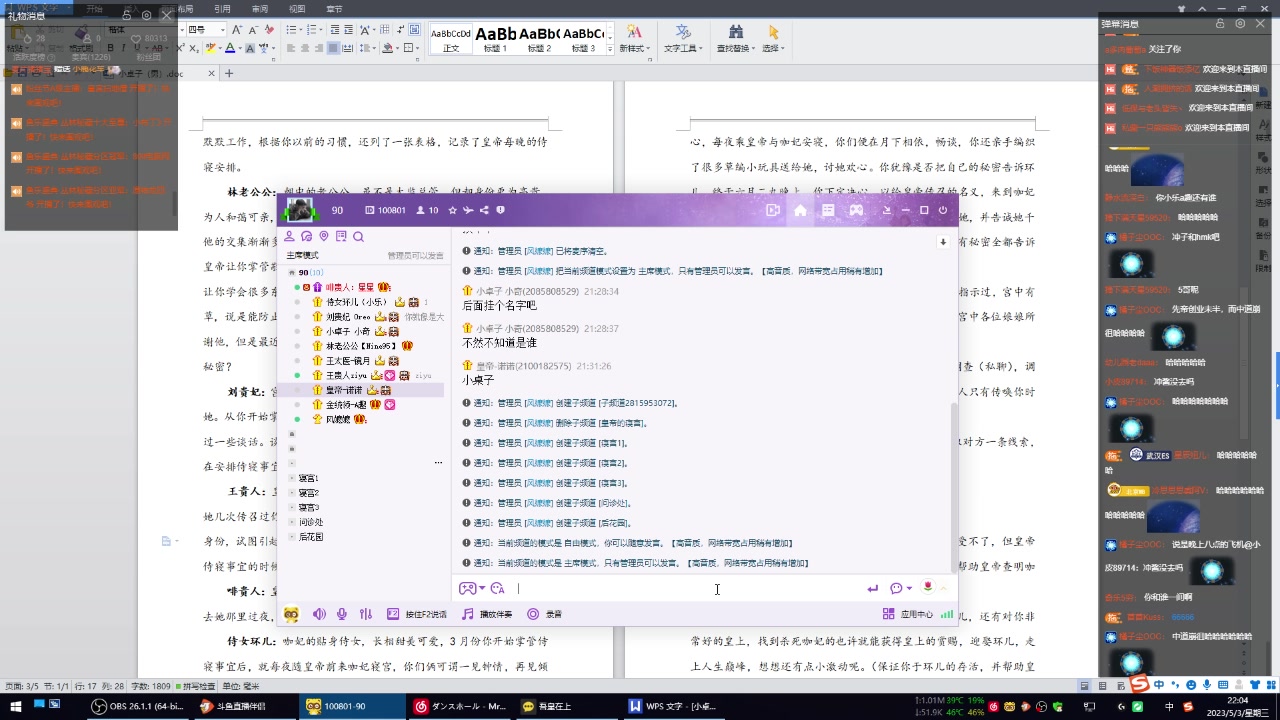Click the location pin icon above the channel tree
Image resolution: width=1280 pixels, height=720 pixels.
[324, 236]
